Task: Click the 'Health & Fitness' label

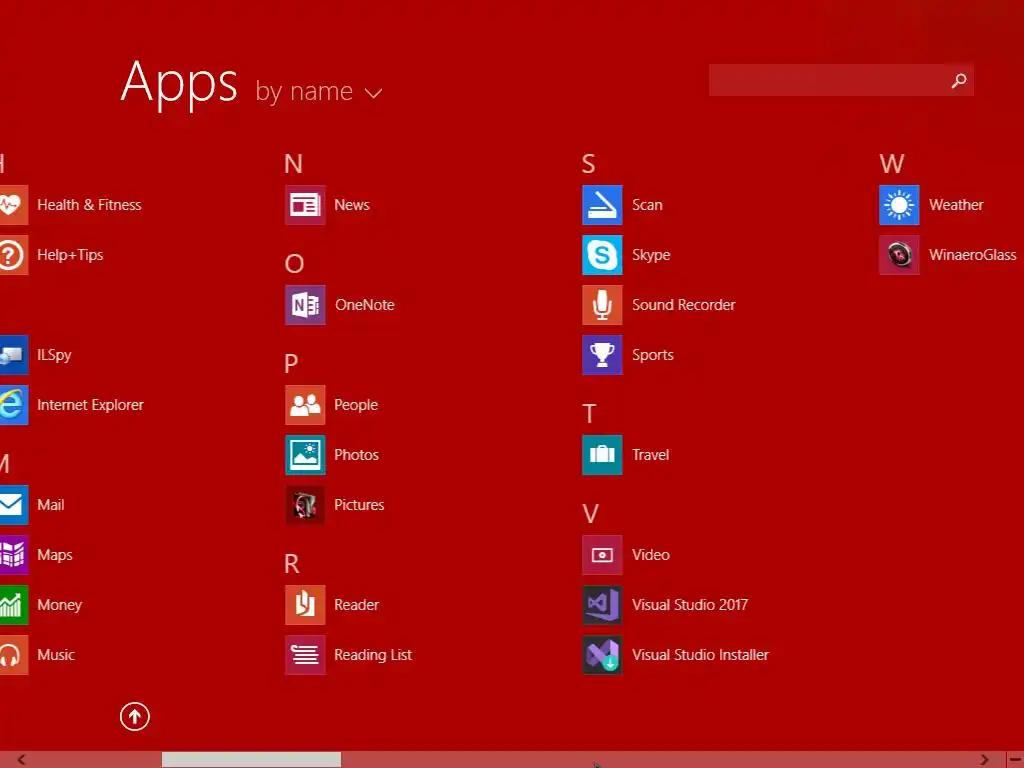Action: 89,205
